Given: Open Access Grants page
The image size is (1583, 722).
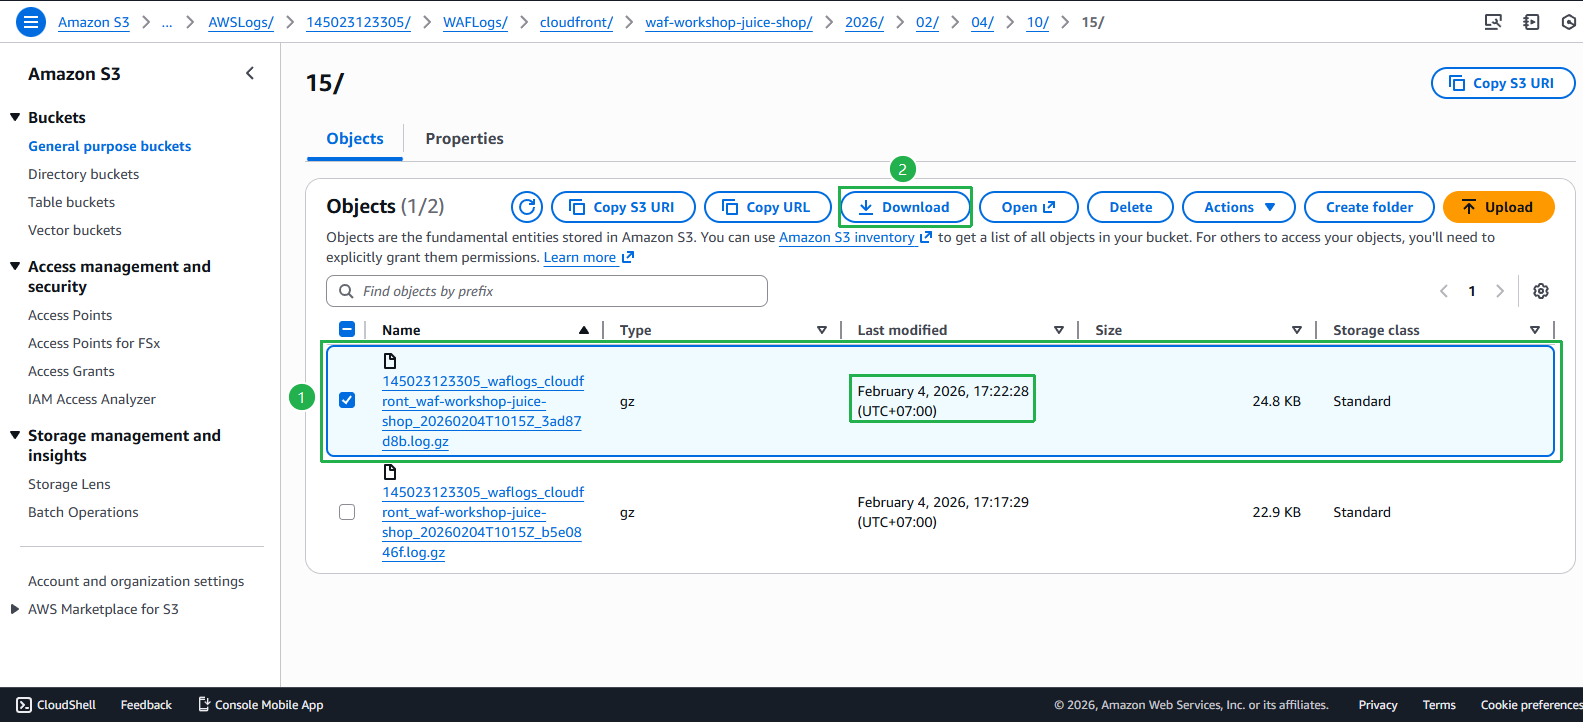Looking at the screenshot, I should coord(72,371).
